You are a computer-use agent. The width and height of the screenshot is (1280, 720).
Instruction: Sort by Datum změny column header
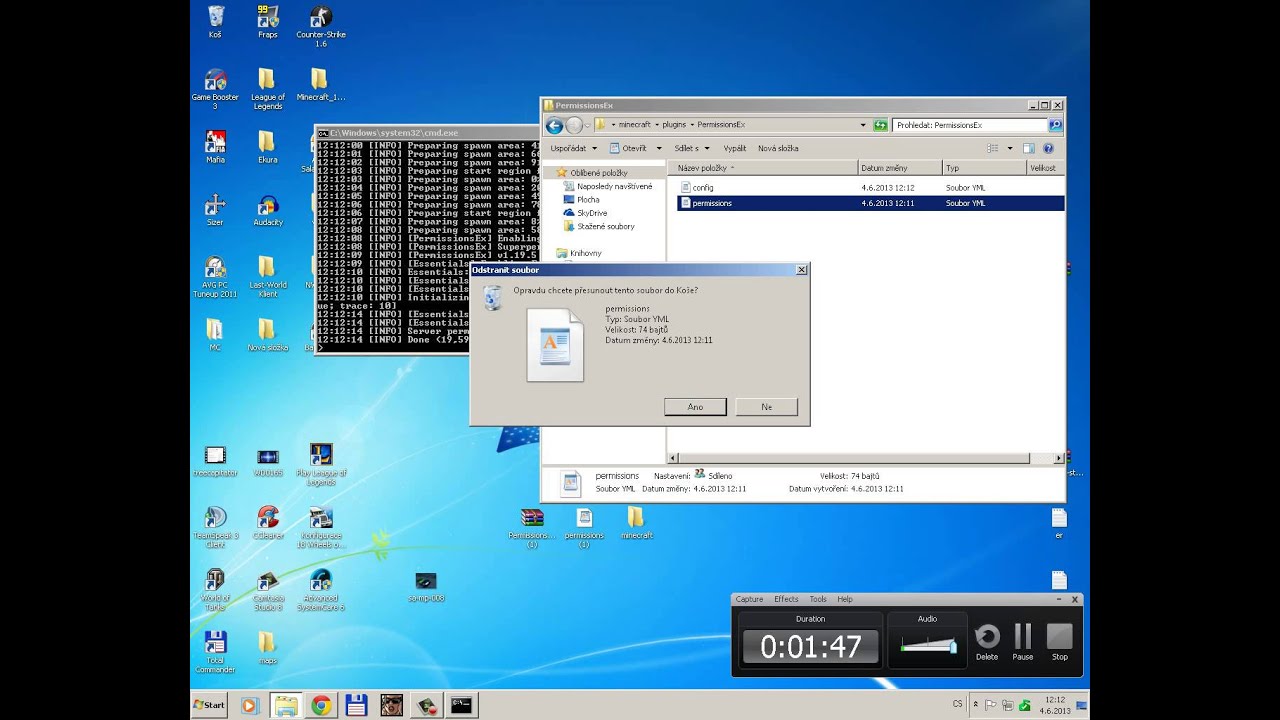click(x=900, y=168)
